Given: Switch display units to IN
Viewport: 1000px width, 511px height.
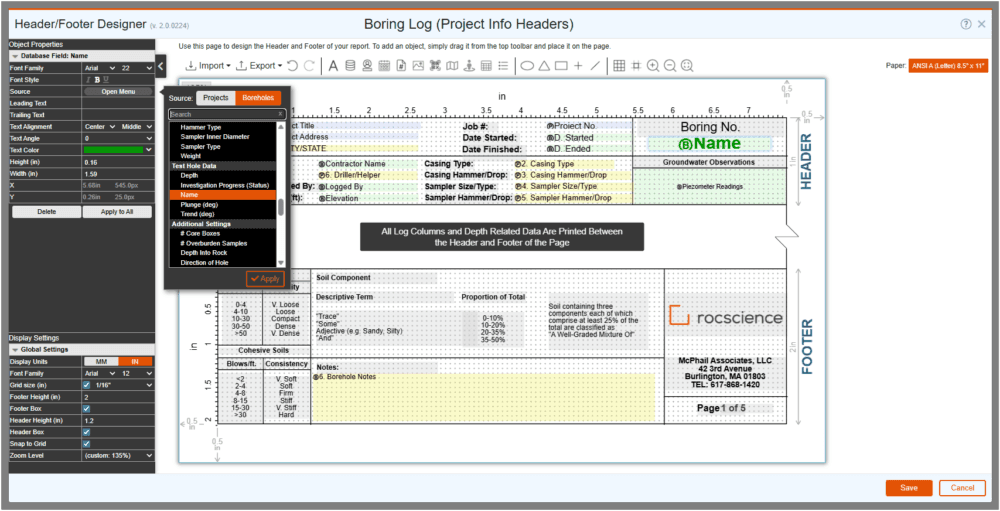Looking at the screenshot, I should (135, 361).
